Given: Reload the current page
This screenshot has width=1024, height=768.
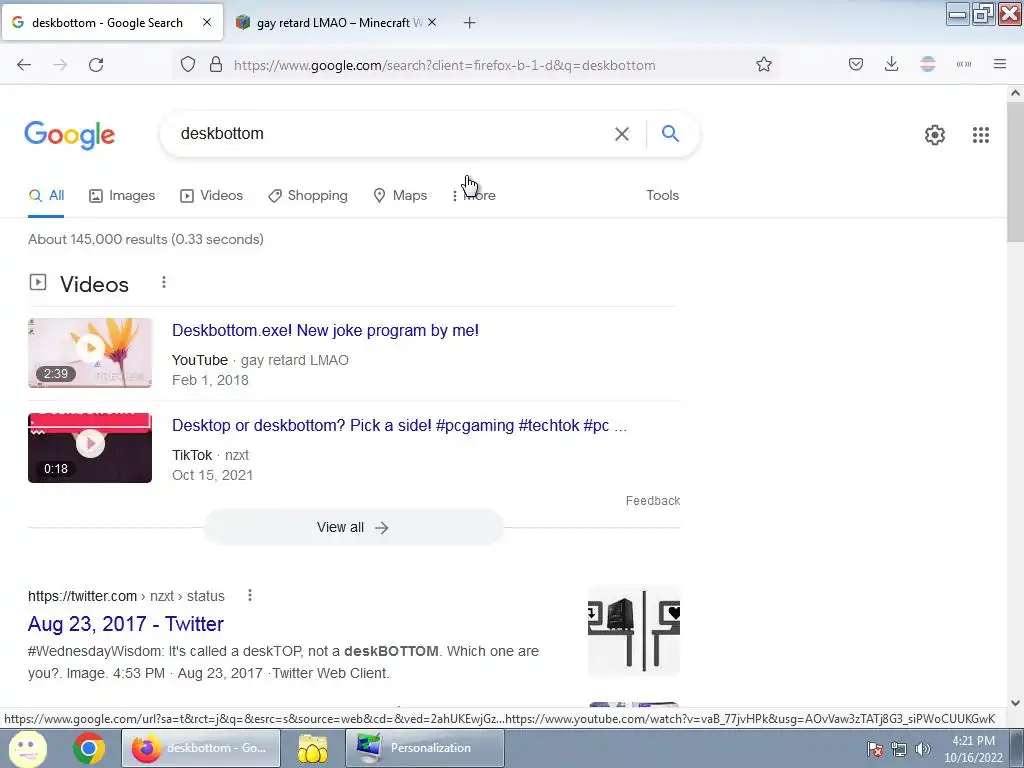Looking at the screenshot, I should [x=96, y=65].
